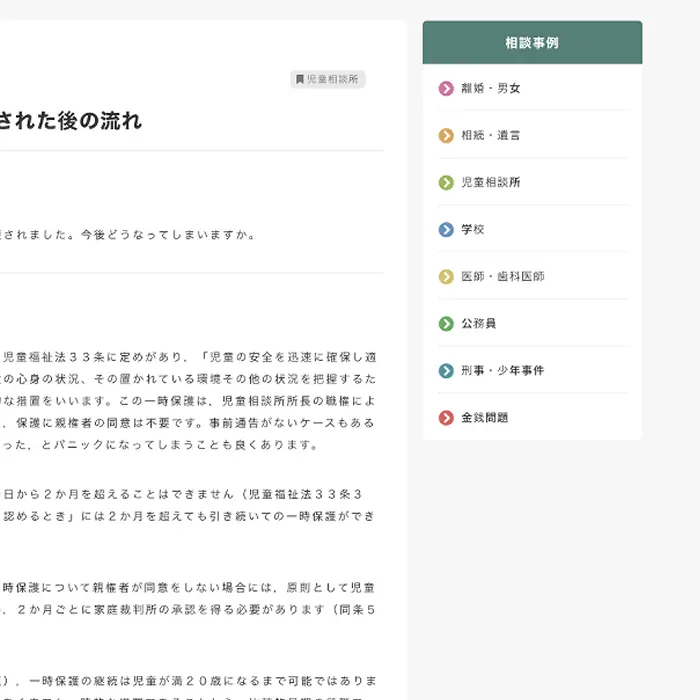Select the 学校 category link
Screen dimensions: 700x700
point(472,229)
